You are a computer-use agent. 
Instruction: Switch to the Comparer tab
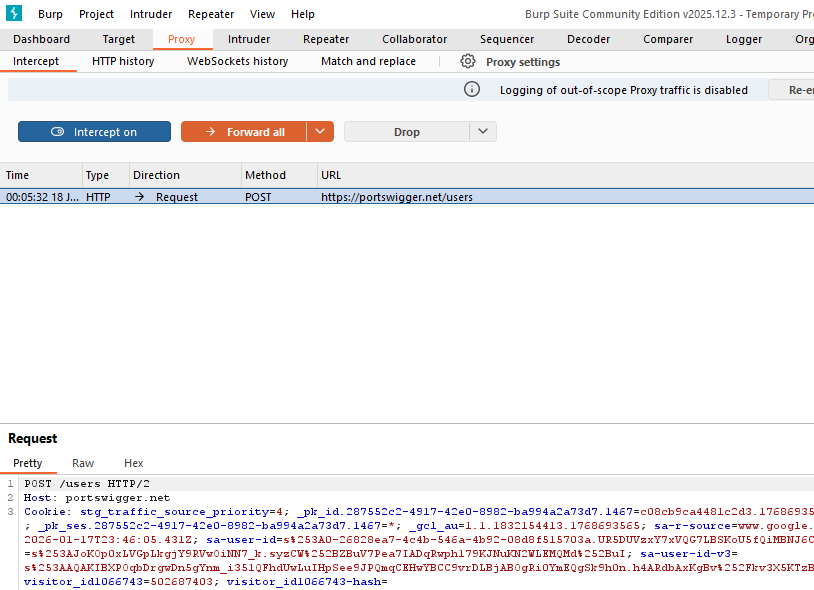point(668,39)
